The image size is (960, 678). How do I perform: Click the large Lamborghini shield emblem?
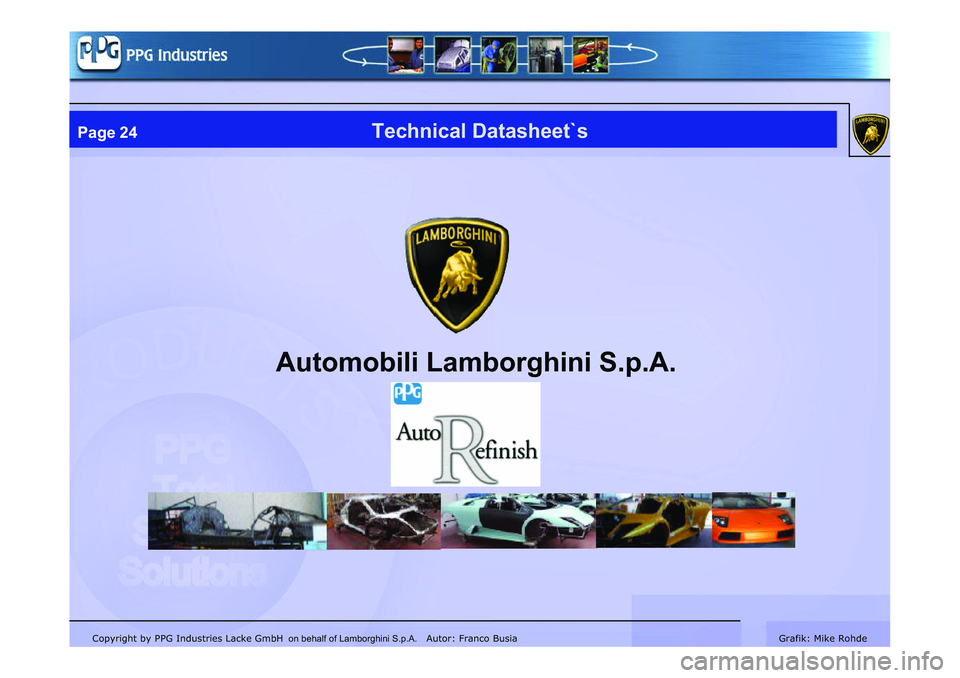point(457,275)
